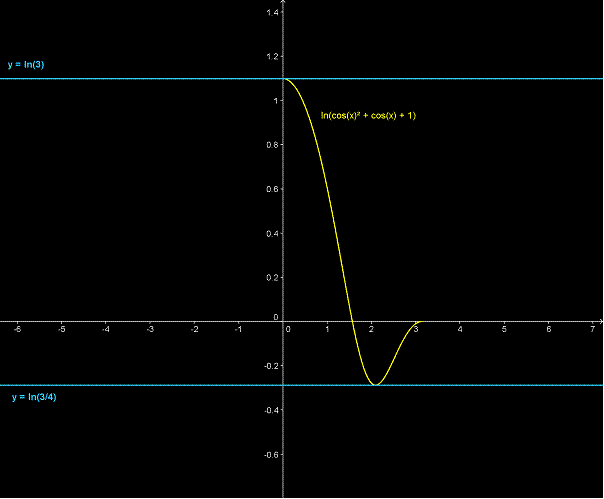Click the x-axis tick label -3
Screen dimensions: 604x499
click(x=150, y=328)
